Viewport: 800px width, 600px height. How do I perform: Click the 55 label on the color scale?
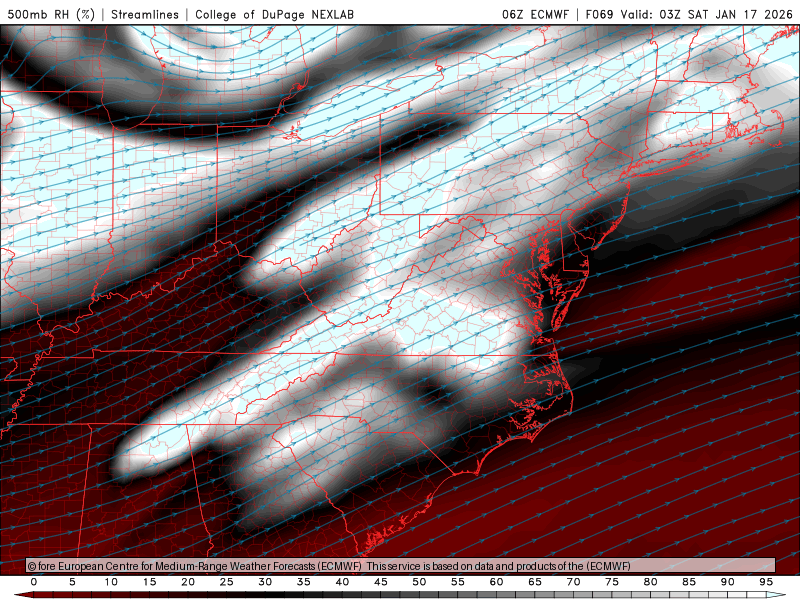458,582
